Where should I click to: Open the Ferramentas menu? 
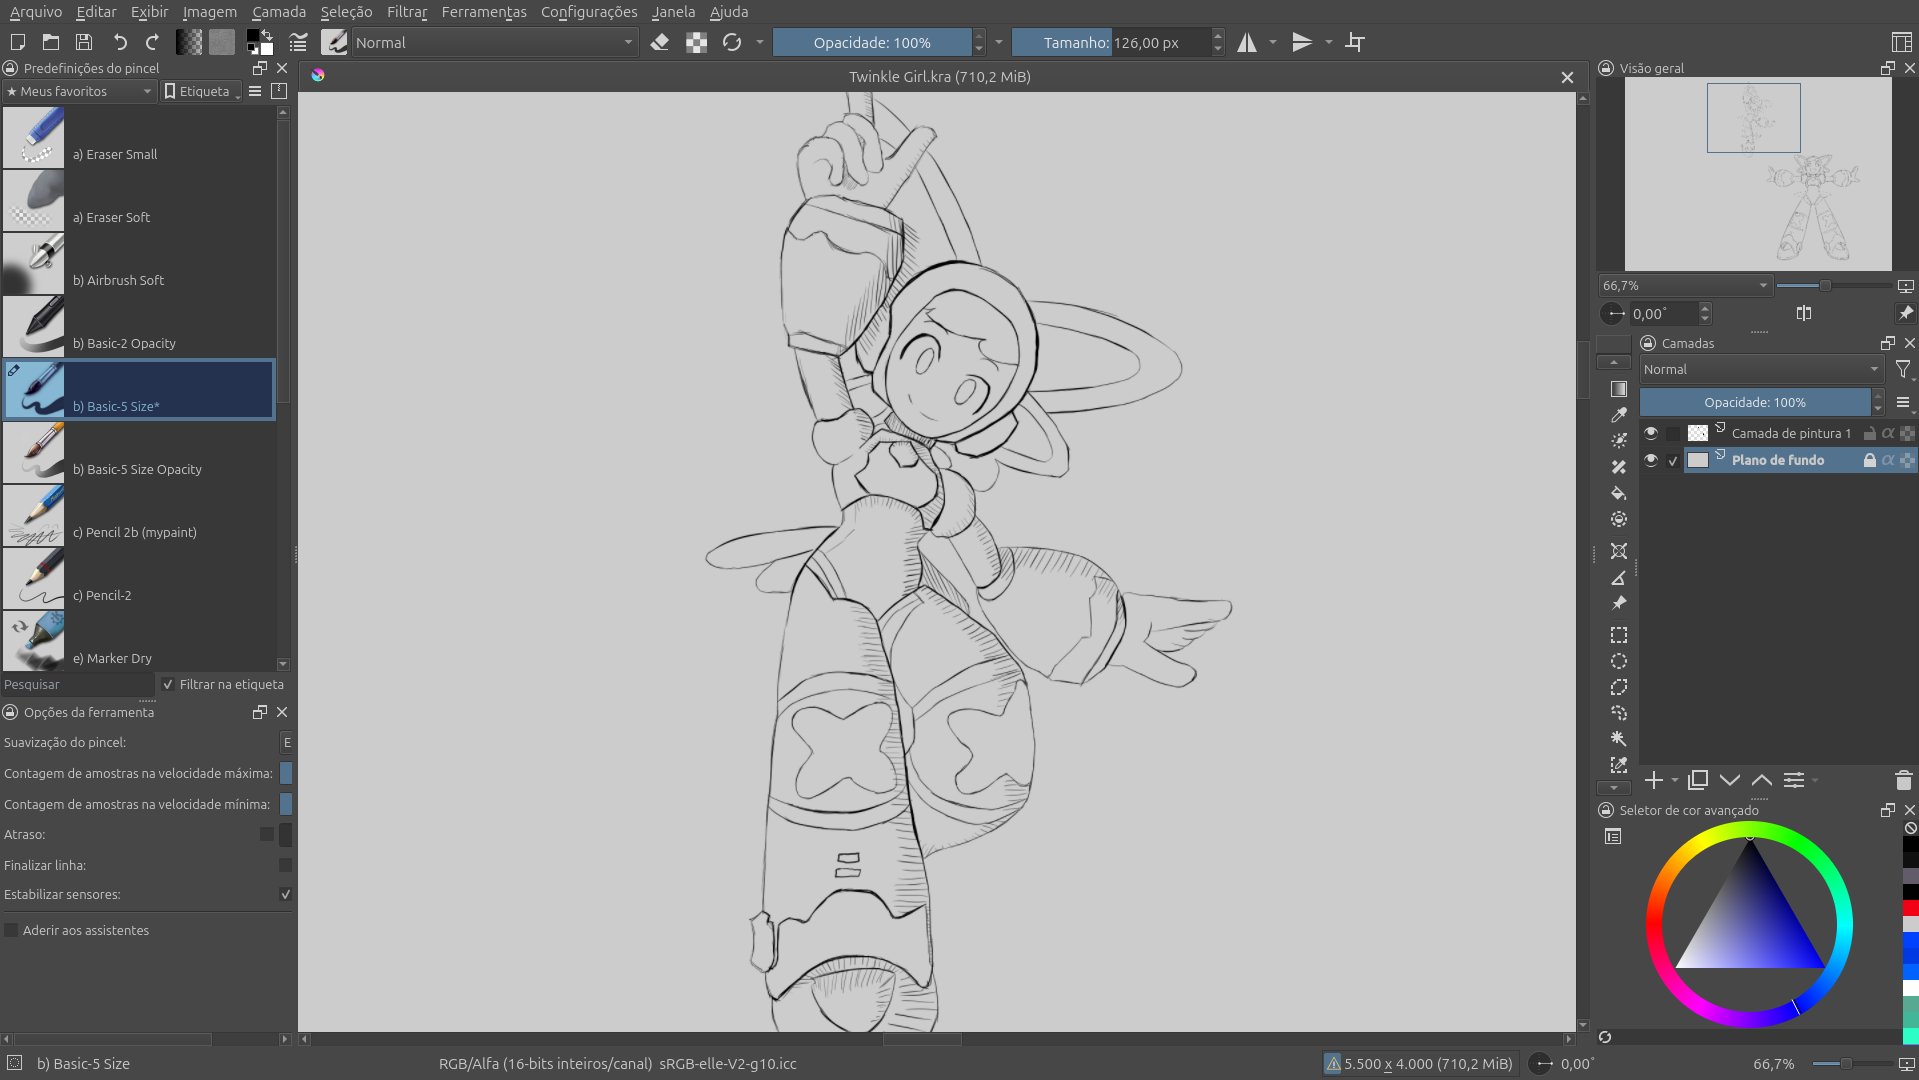pyautogui.click(x=484, y=12)
